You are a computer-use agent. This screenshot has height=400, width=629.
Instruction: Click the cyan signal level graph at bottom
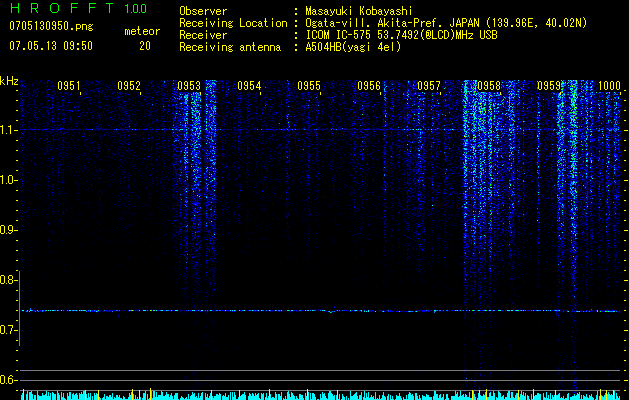[321, 395]
